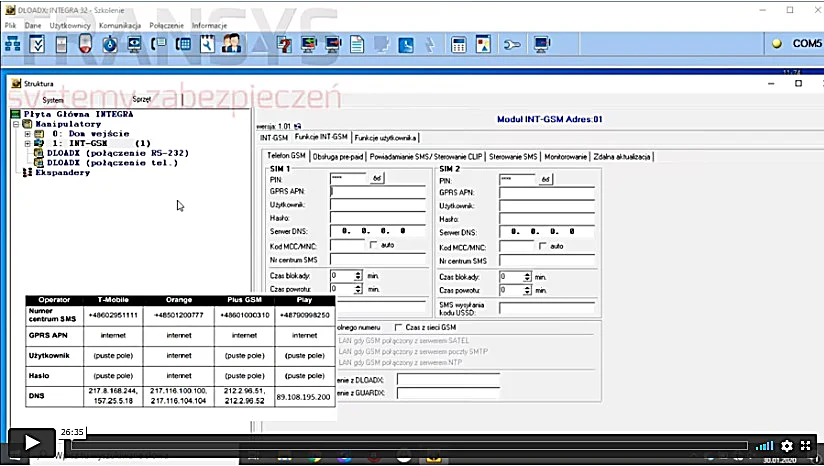
Task: Switch to the Sterowanie SMS tab
Action: [513, 157]
